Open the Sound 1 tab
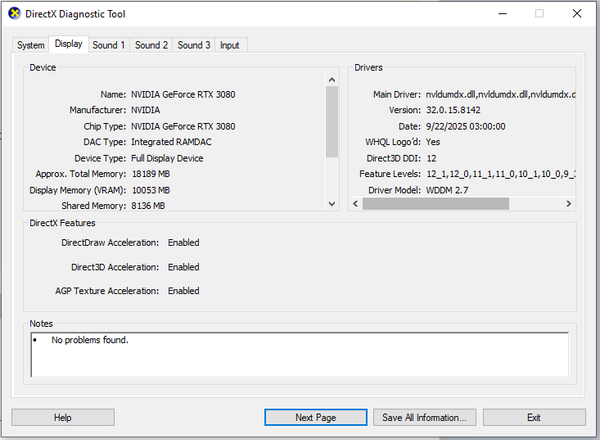This screenshot has width=600, height=440. pyautogui.click(x=109, y=45)
